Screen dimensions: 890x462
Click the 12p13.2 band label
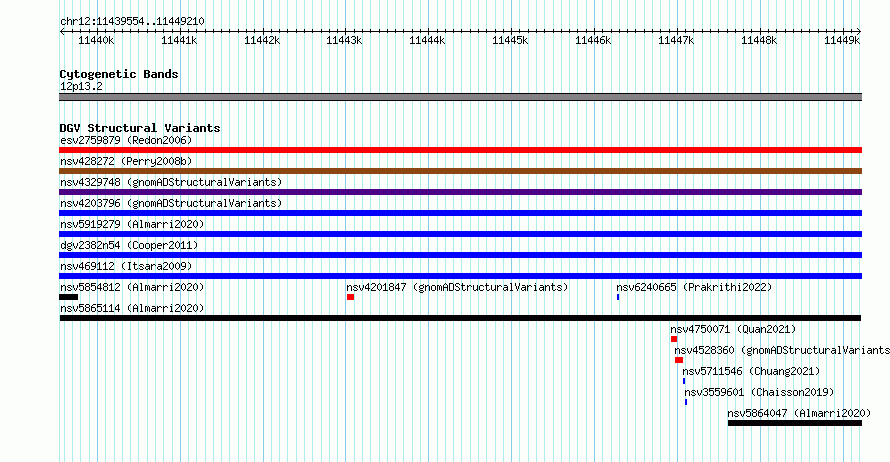(81, 86)
